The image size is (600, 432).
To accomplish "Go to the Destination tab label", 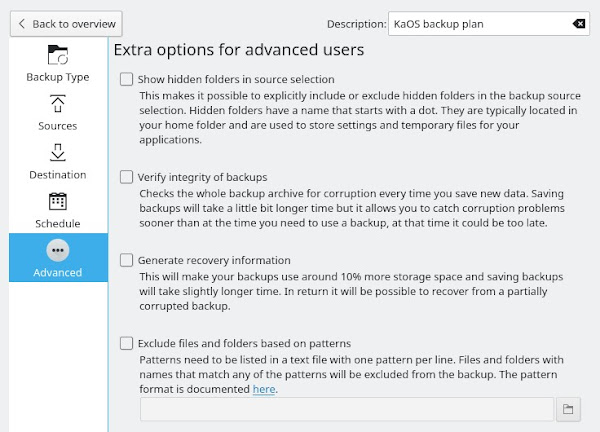I will pyautogui.click(x=58, y=175).
